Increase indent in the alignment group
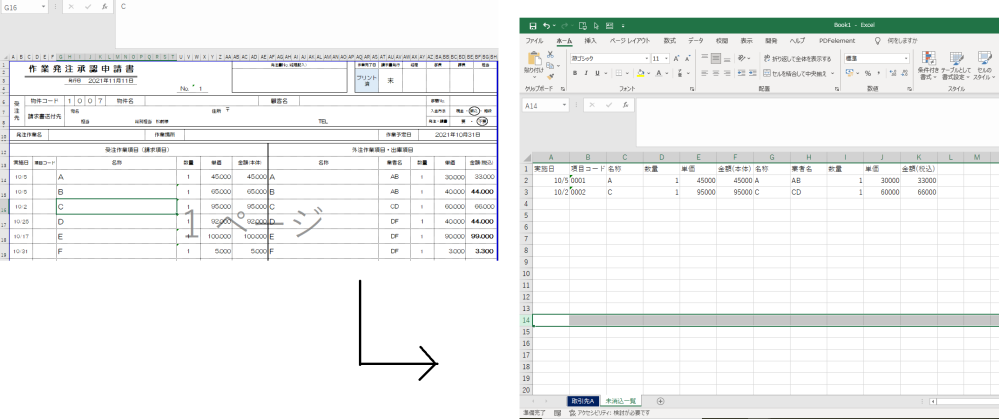The width and height of the screenshot is (999, 419). tap(751, 73)
